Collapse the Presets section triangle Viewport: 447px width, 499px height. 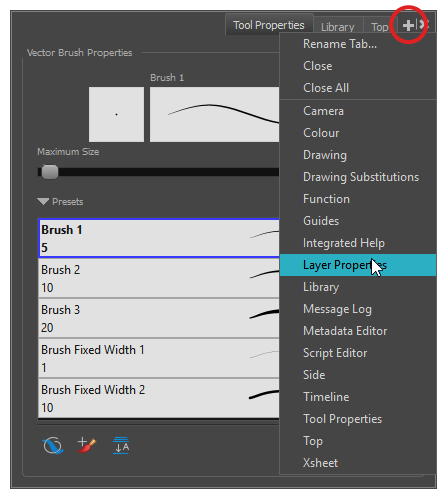coord(43,201)
